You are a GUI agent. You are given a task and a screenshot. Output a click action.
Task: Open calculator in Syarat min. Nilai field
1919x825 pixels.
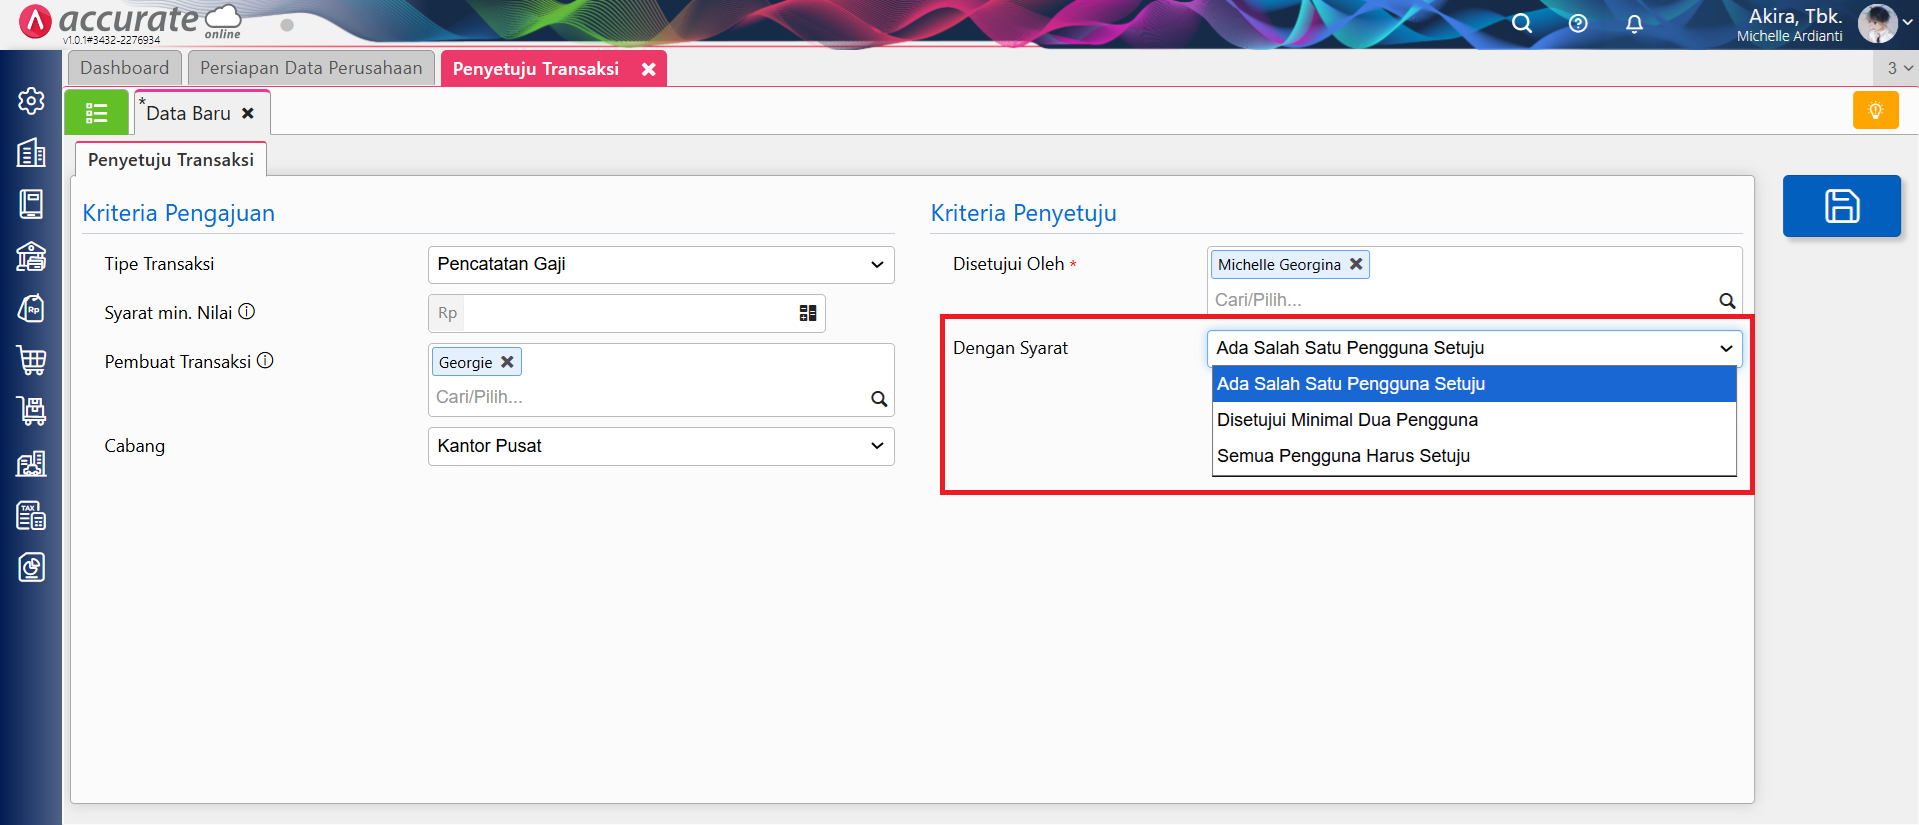click(x=808, y=313)
